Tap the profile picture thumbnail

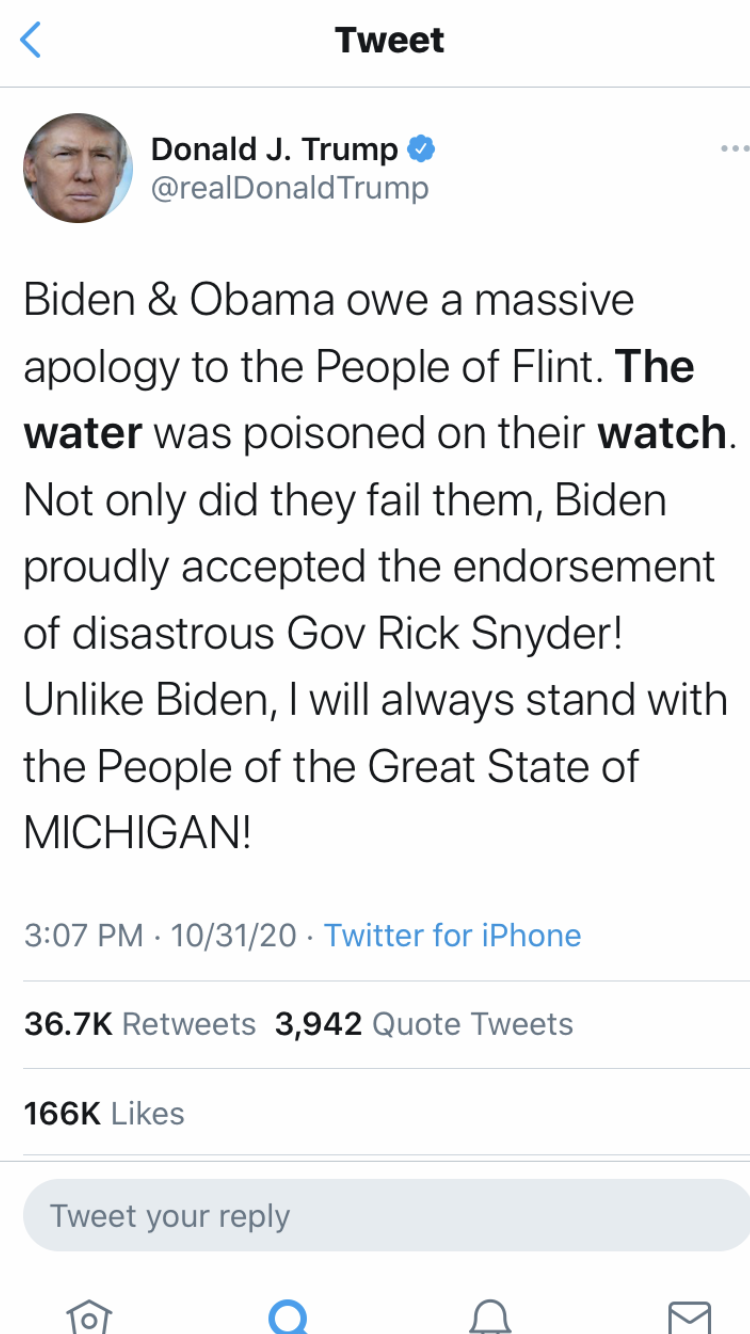[x=78, y=168]
